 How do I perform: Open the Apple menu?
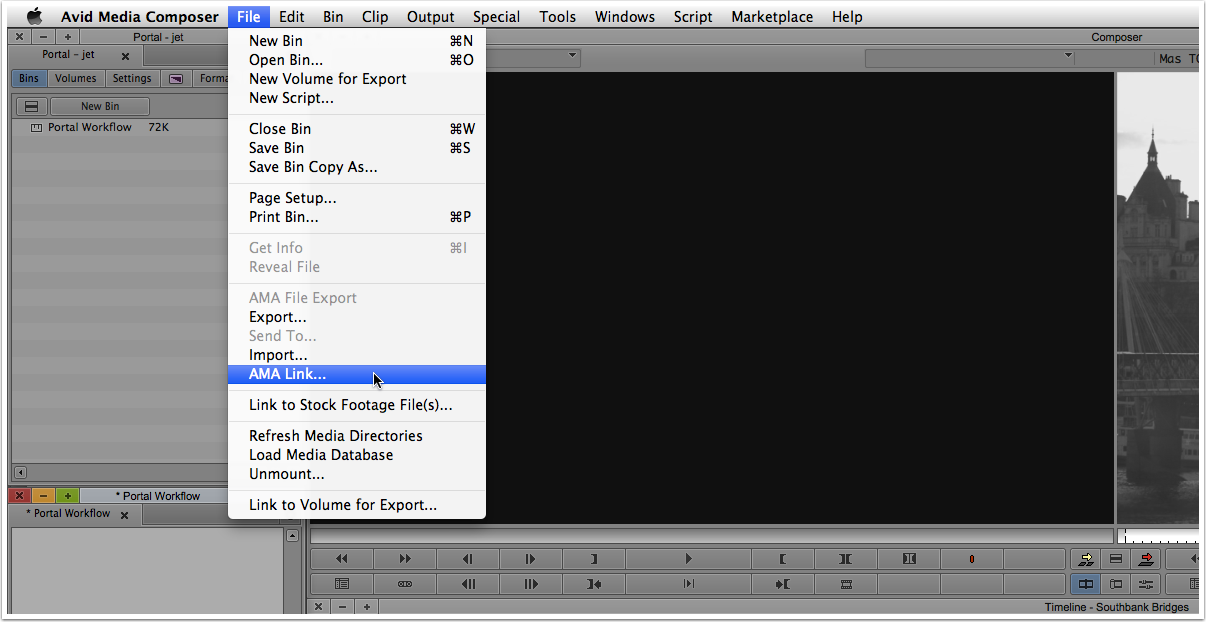(x=34, y=16)
